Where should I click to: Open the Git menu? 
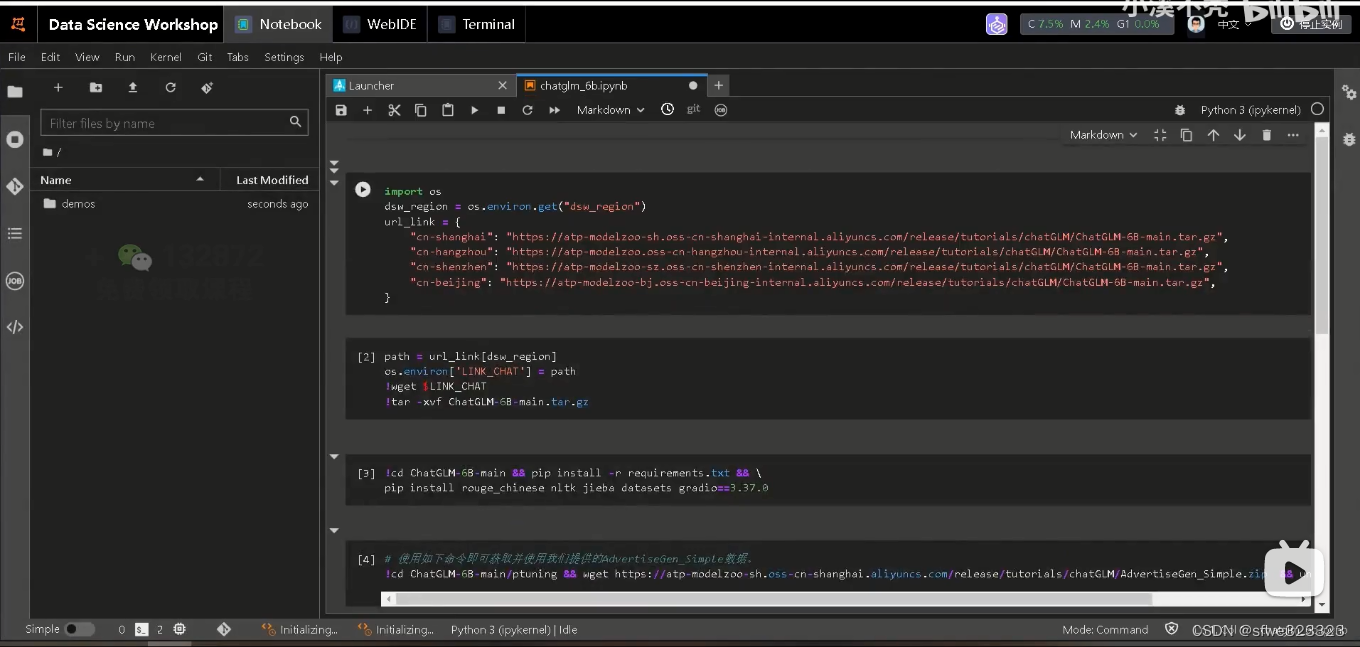[205, 57]
